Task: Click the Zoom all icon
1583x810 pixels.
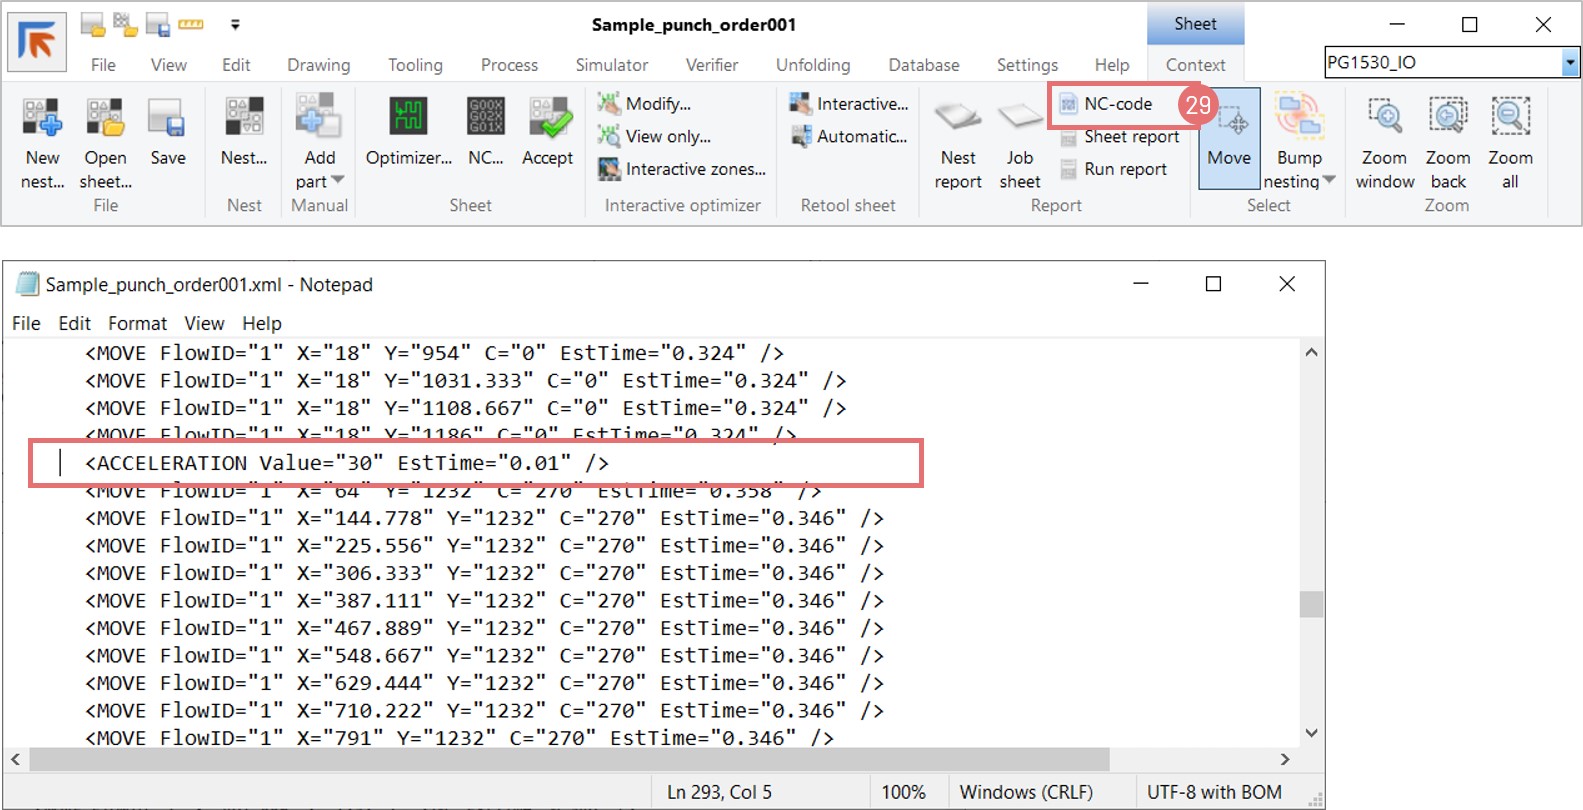Action: pyautogui.click(x=1510, y=118)
